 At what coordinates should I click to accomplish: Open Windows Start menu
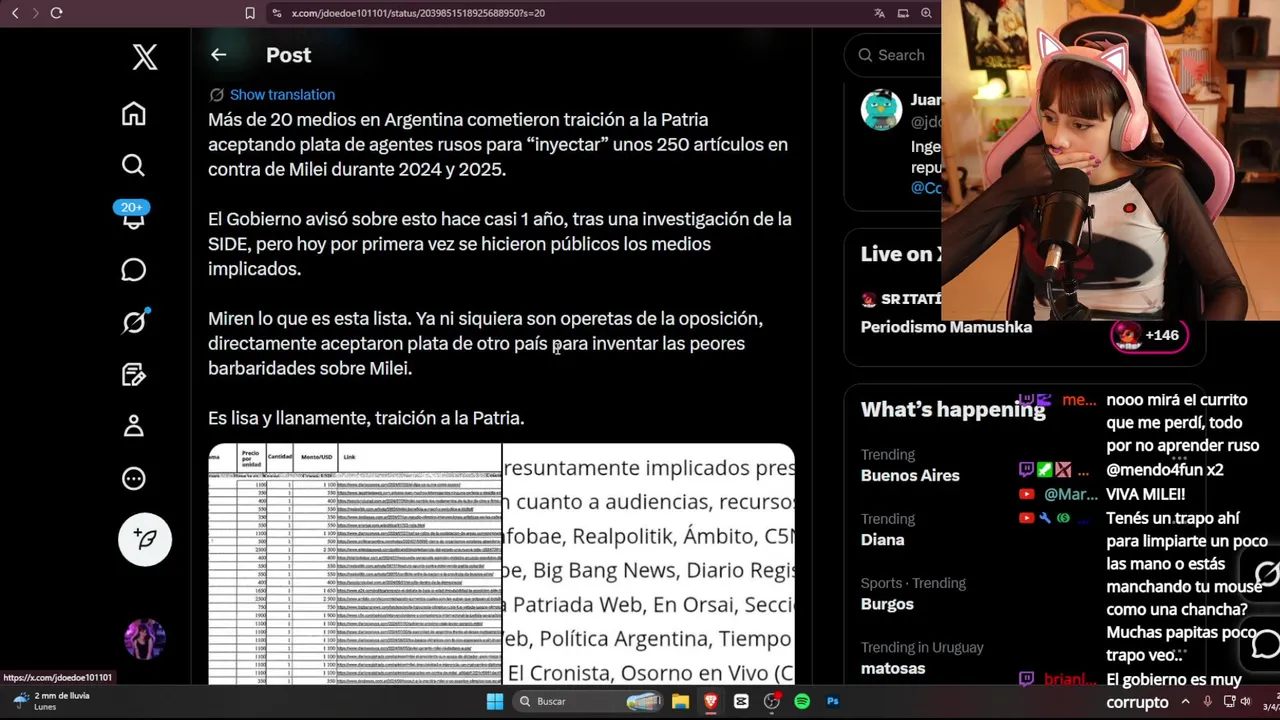click(x=495, y=701)
